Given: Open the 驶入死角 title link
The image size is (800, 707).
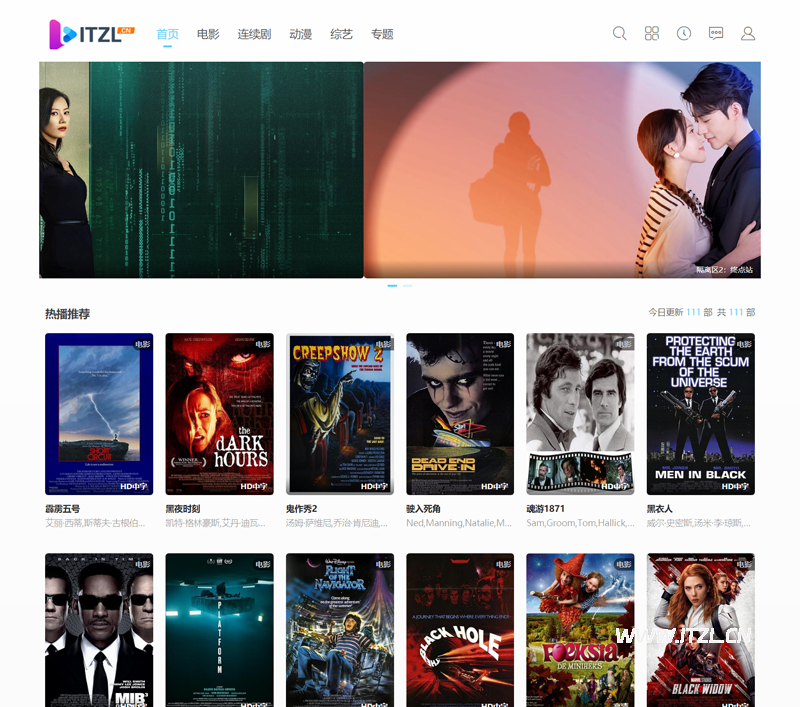Looking at the screenshot, I should (x=424, y=509).
